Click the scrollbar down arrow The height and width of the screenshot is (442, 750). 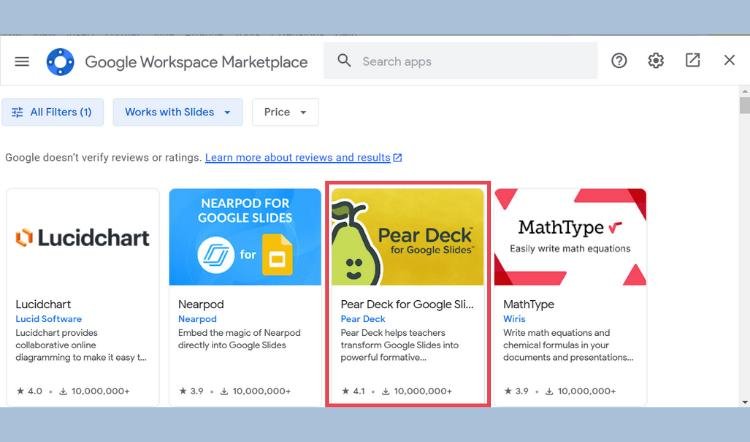tap(745, 402)
